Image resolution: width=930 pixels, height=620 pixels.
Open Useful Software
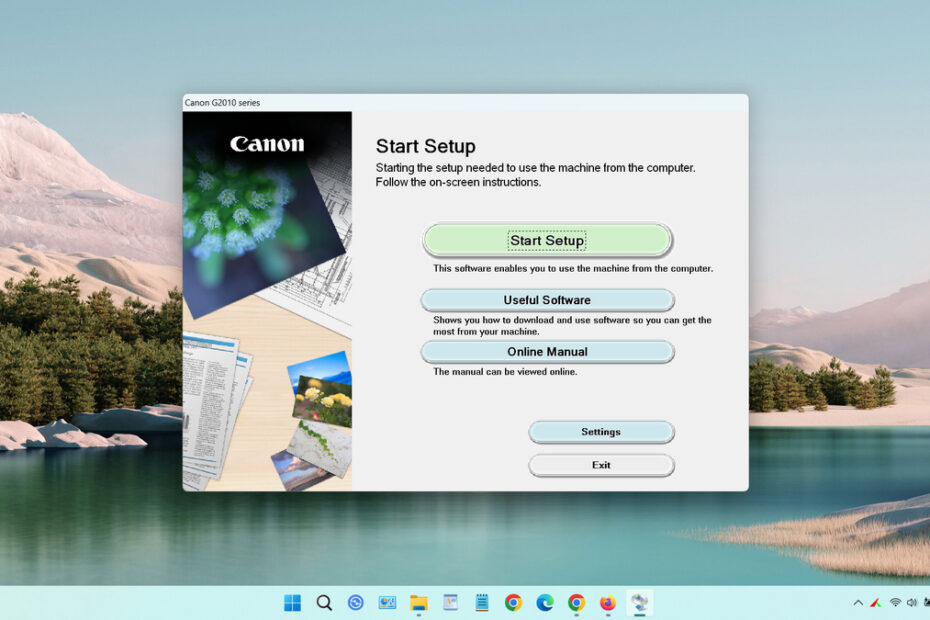pos(547,300)
